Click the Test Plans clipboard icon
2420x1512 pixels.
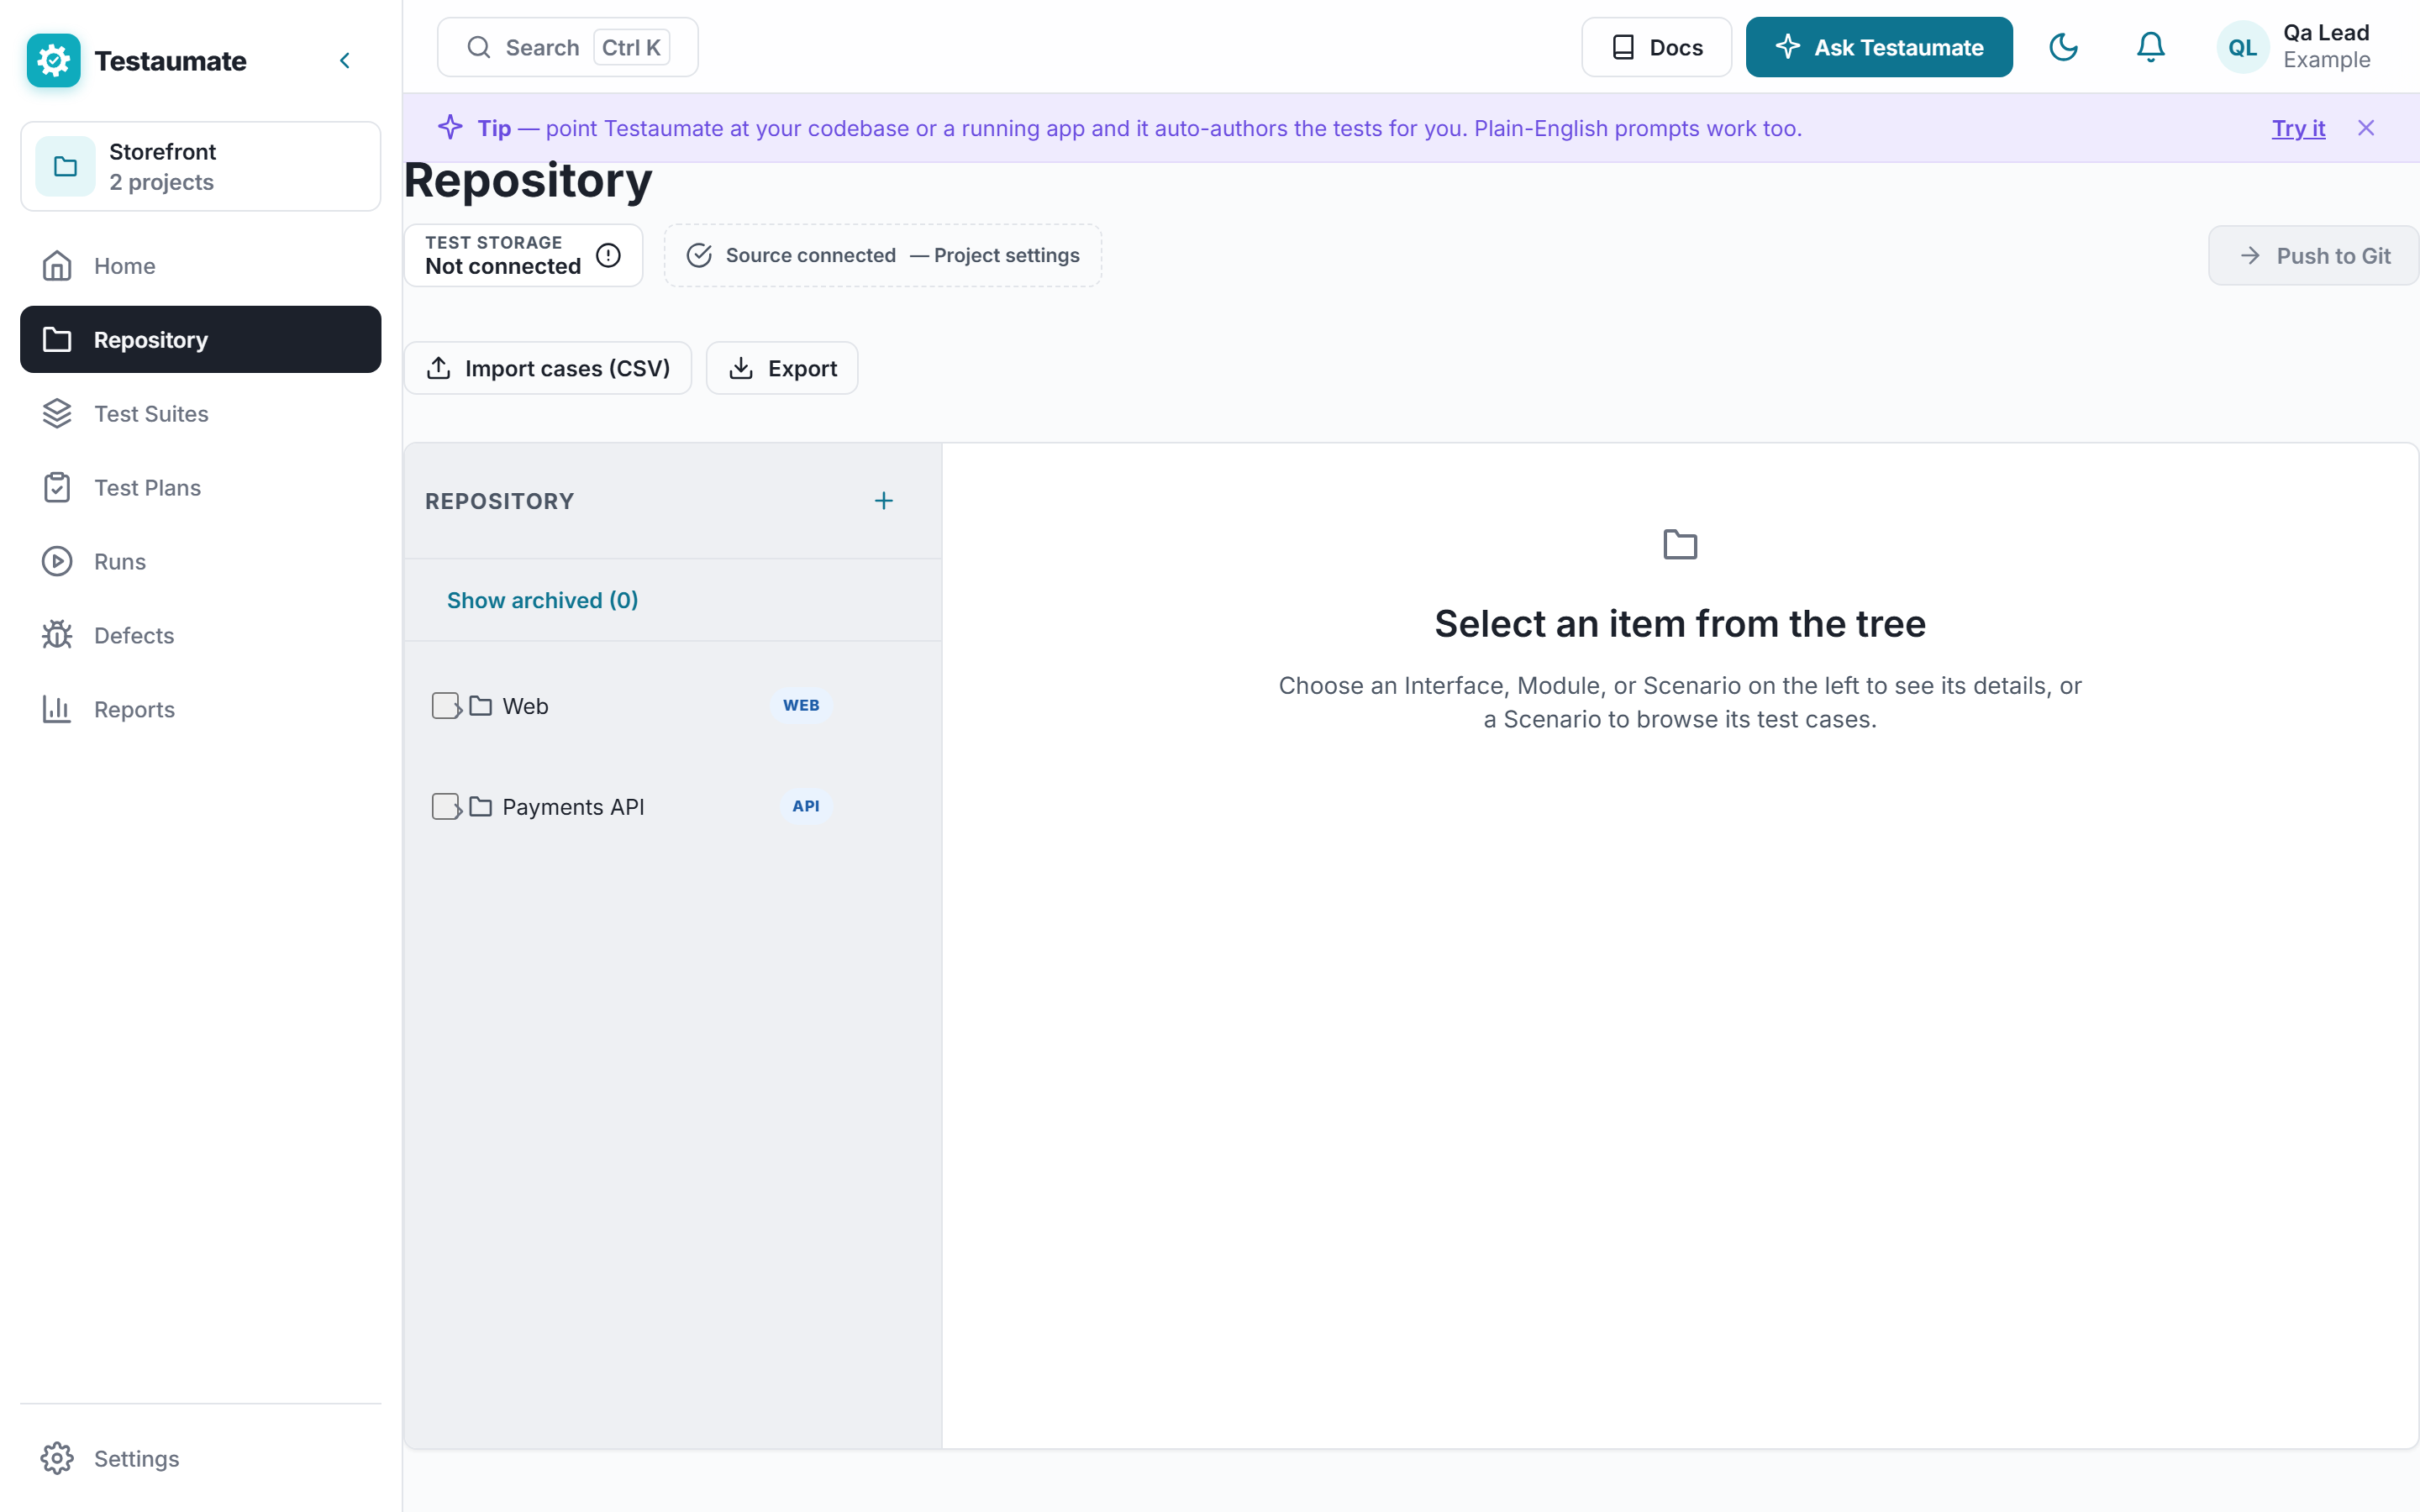[x=57, y=488]
